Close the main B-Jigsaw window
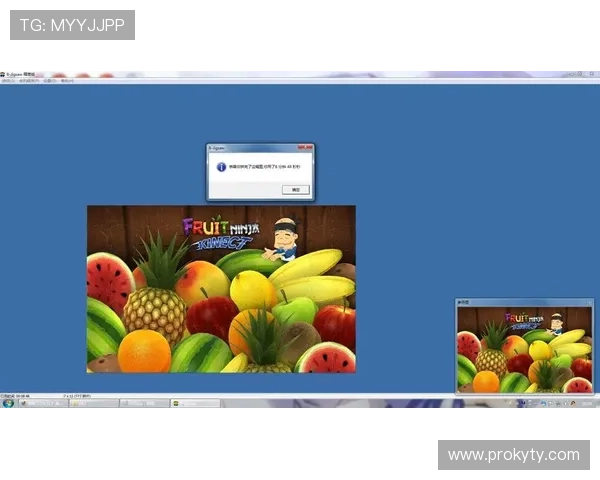The width and height of the screenshot is (600, 480). click(592, 73)
